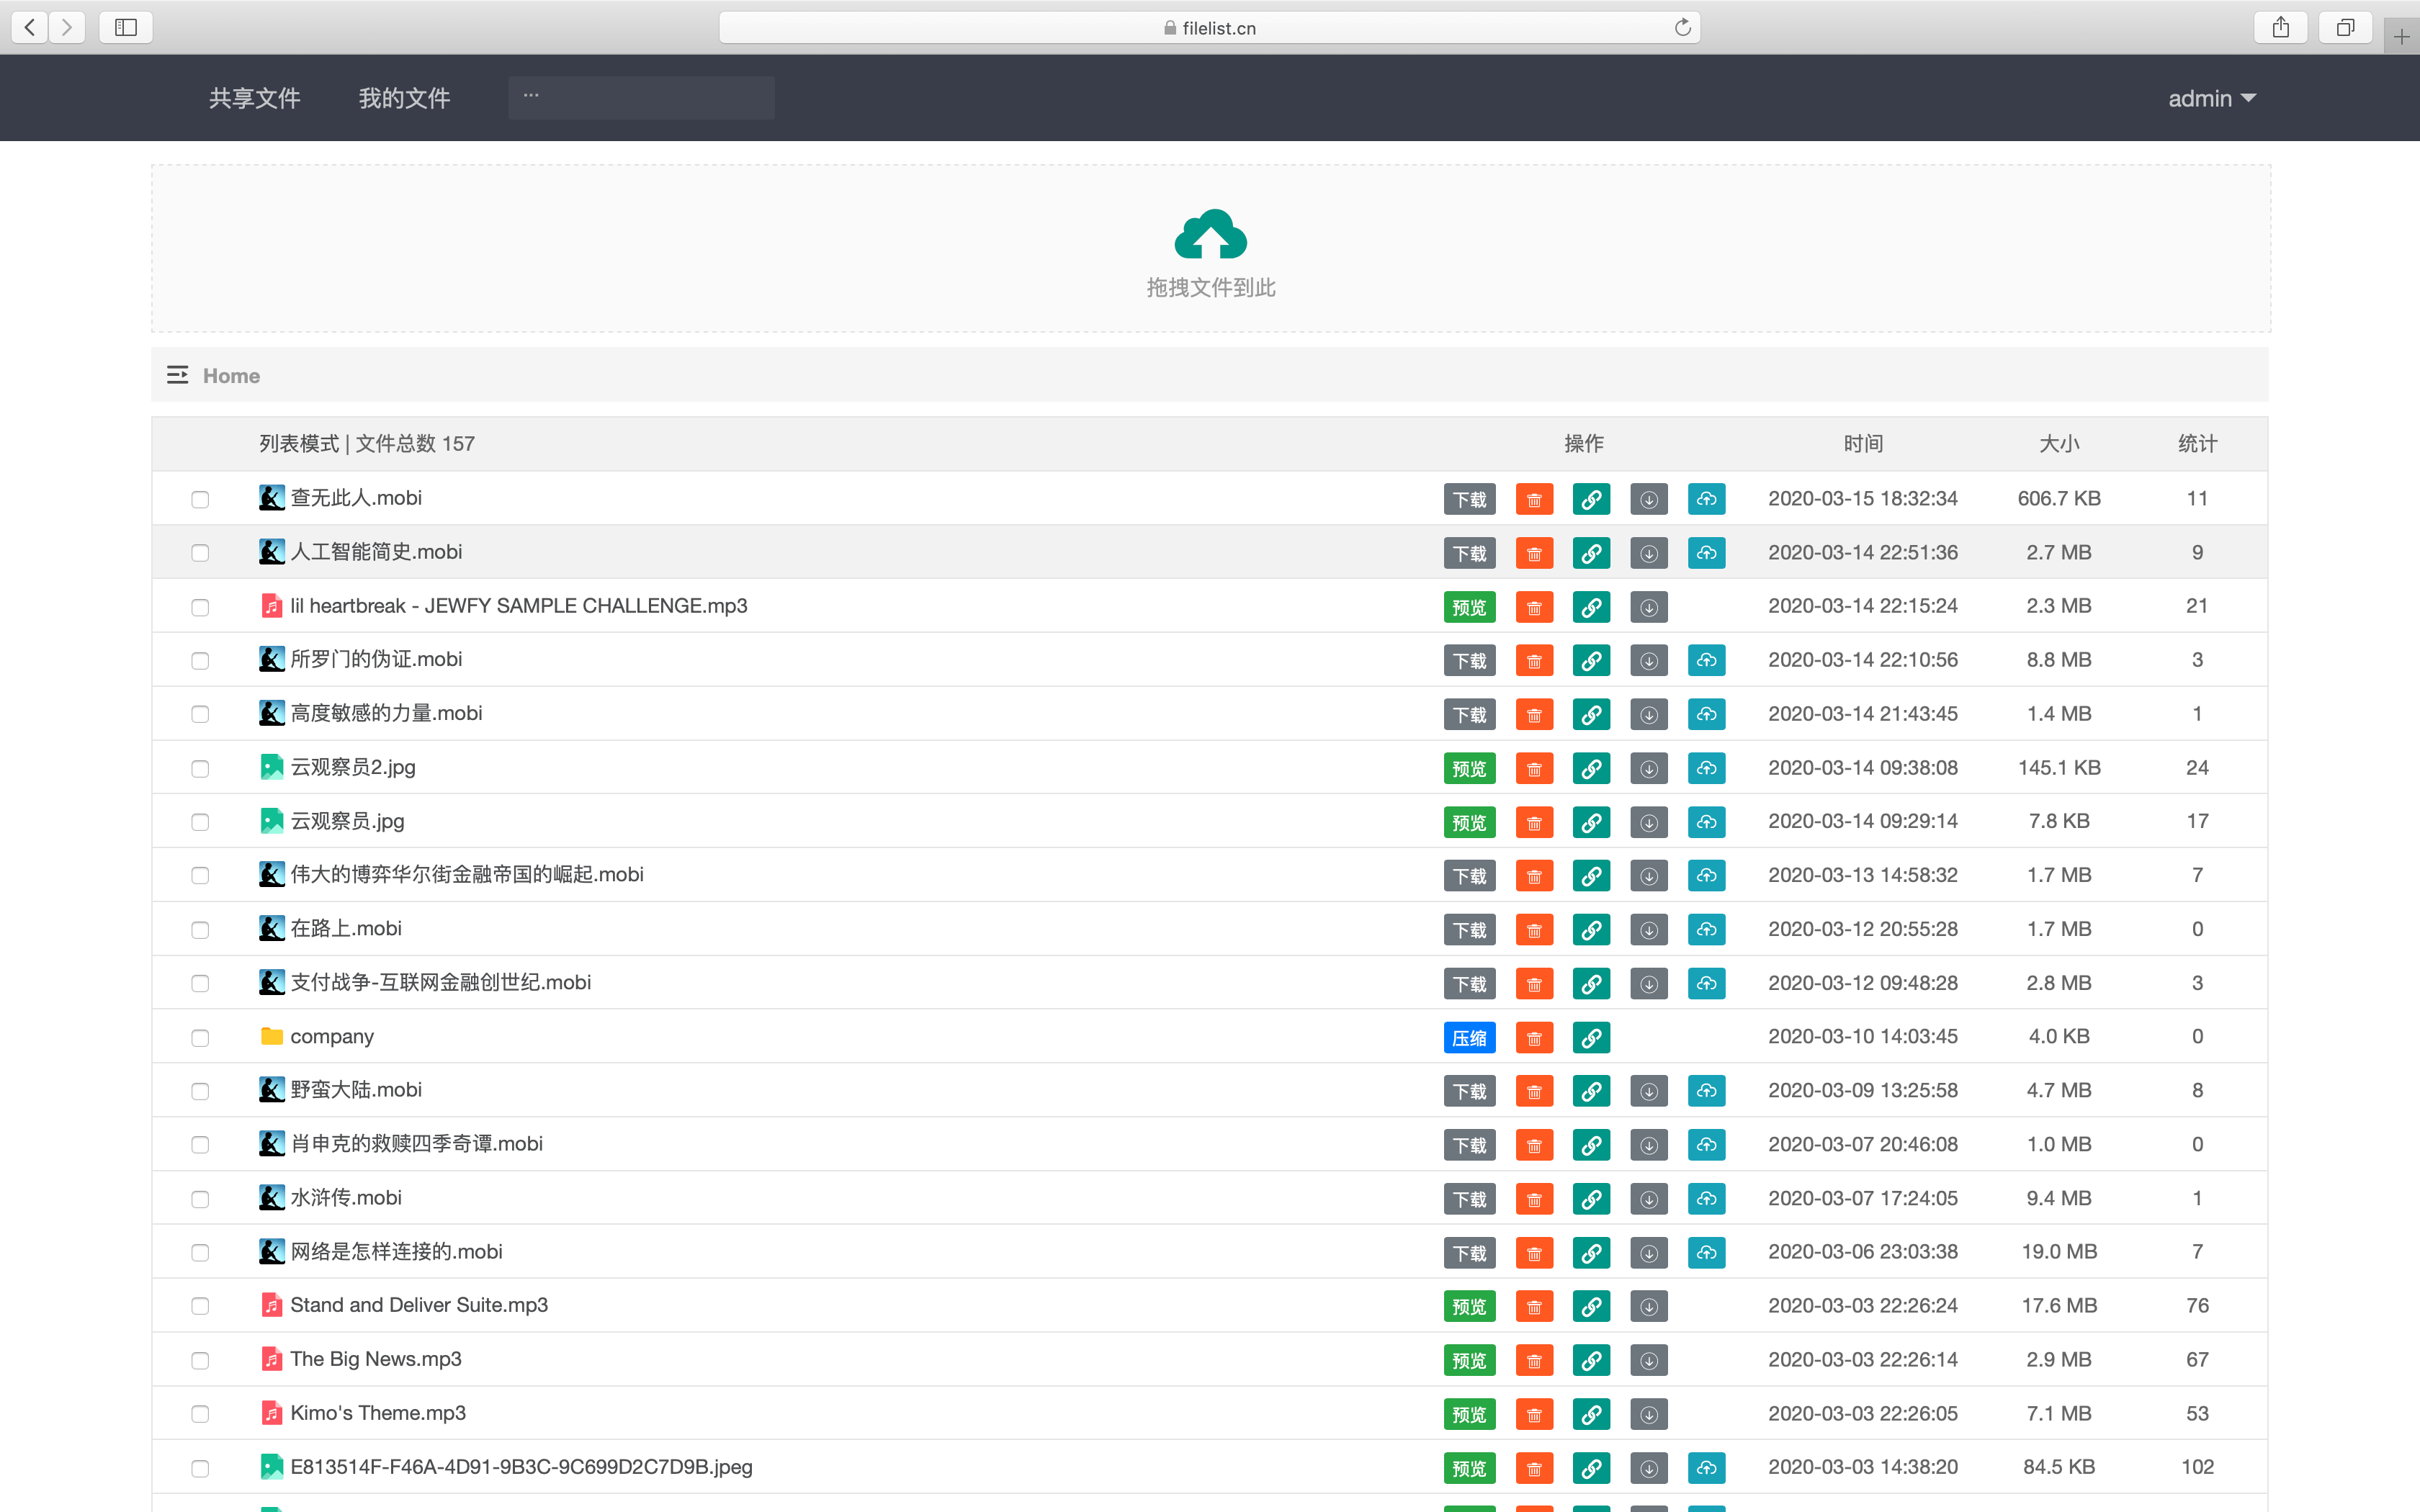Check the box for 水浒传.mobi
The height and width of the screenshot is (1512, 2420).
coord(200,1199)
